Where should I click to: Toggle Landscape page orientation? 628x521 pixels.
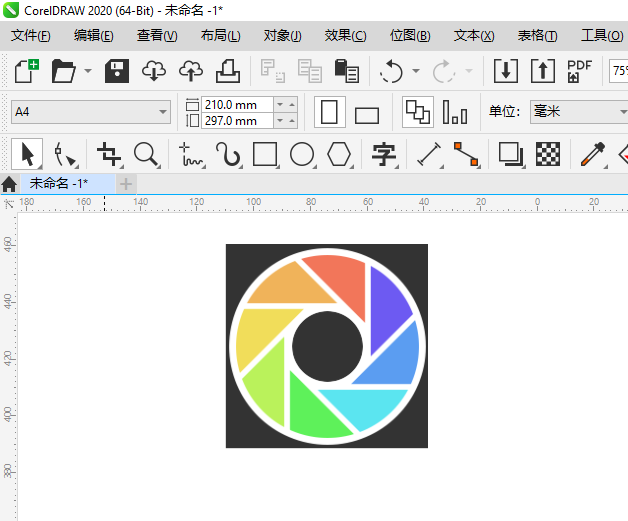[367, 115]
